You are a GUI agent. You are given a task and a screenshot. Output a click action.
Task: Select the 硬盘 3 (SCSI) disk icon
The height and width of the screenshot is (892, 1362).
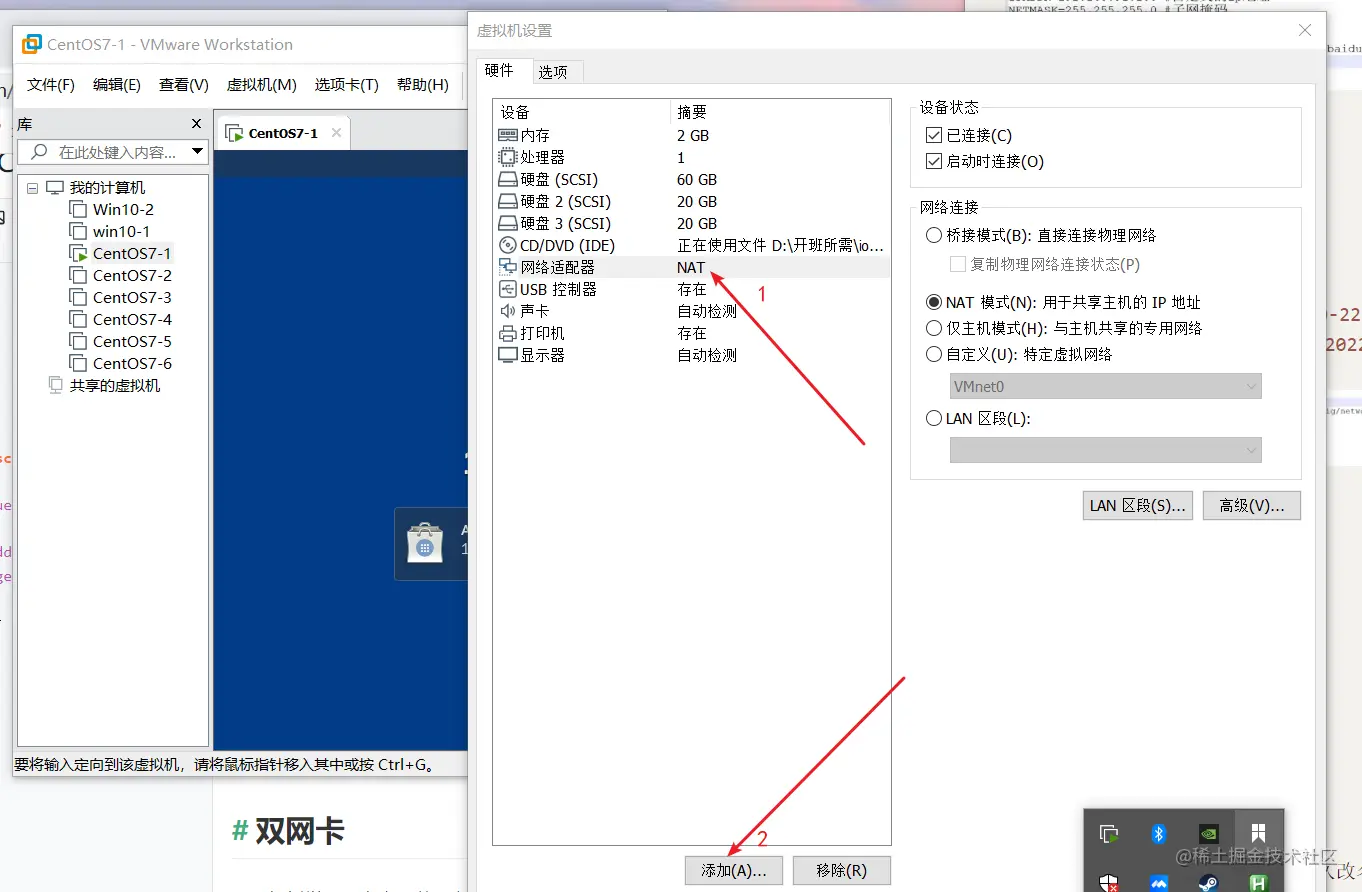click(508, 224)
